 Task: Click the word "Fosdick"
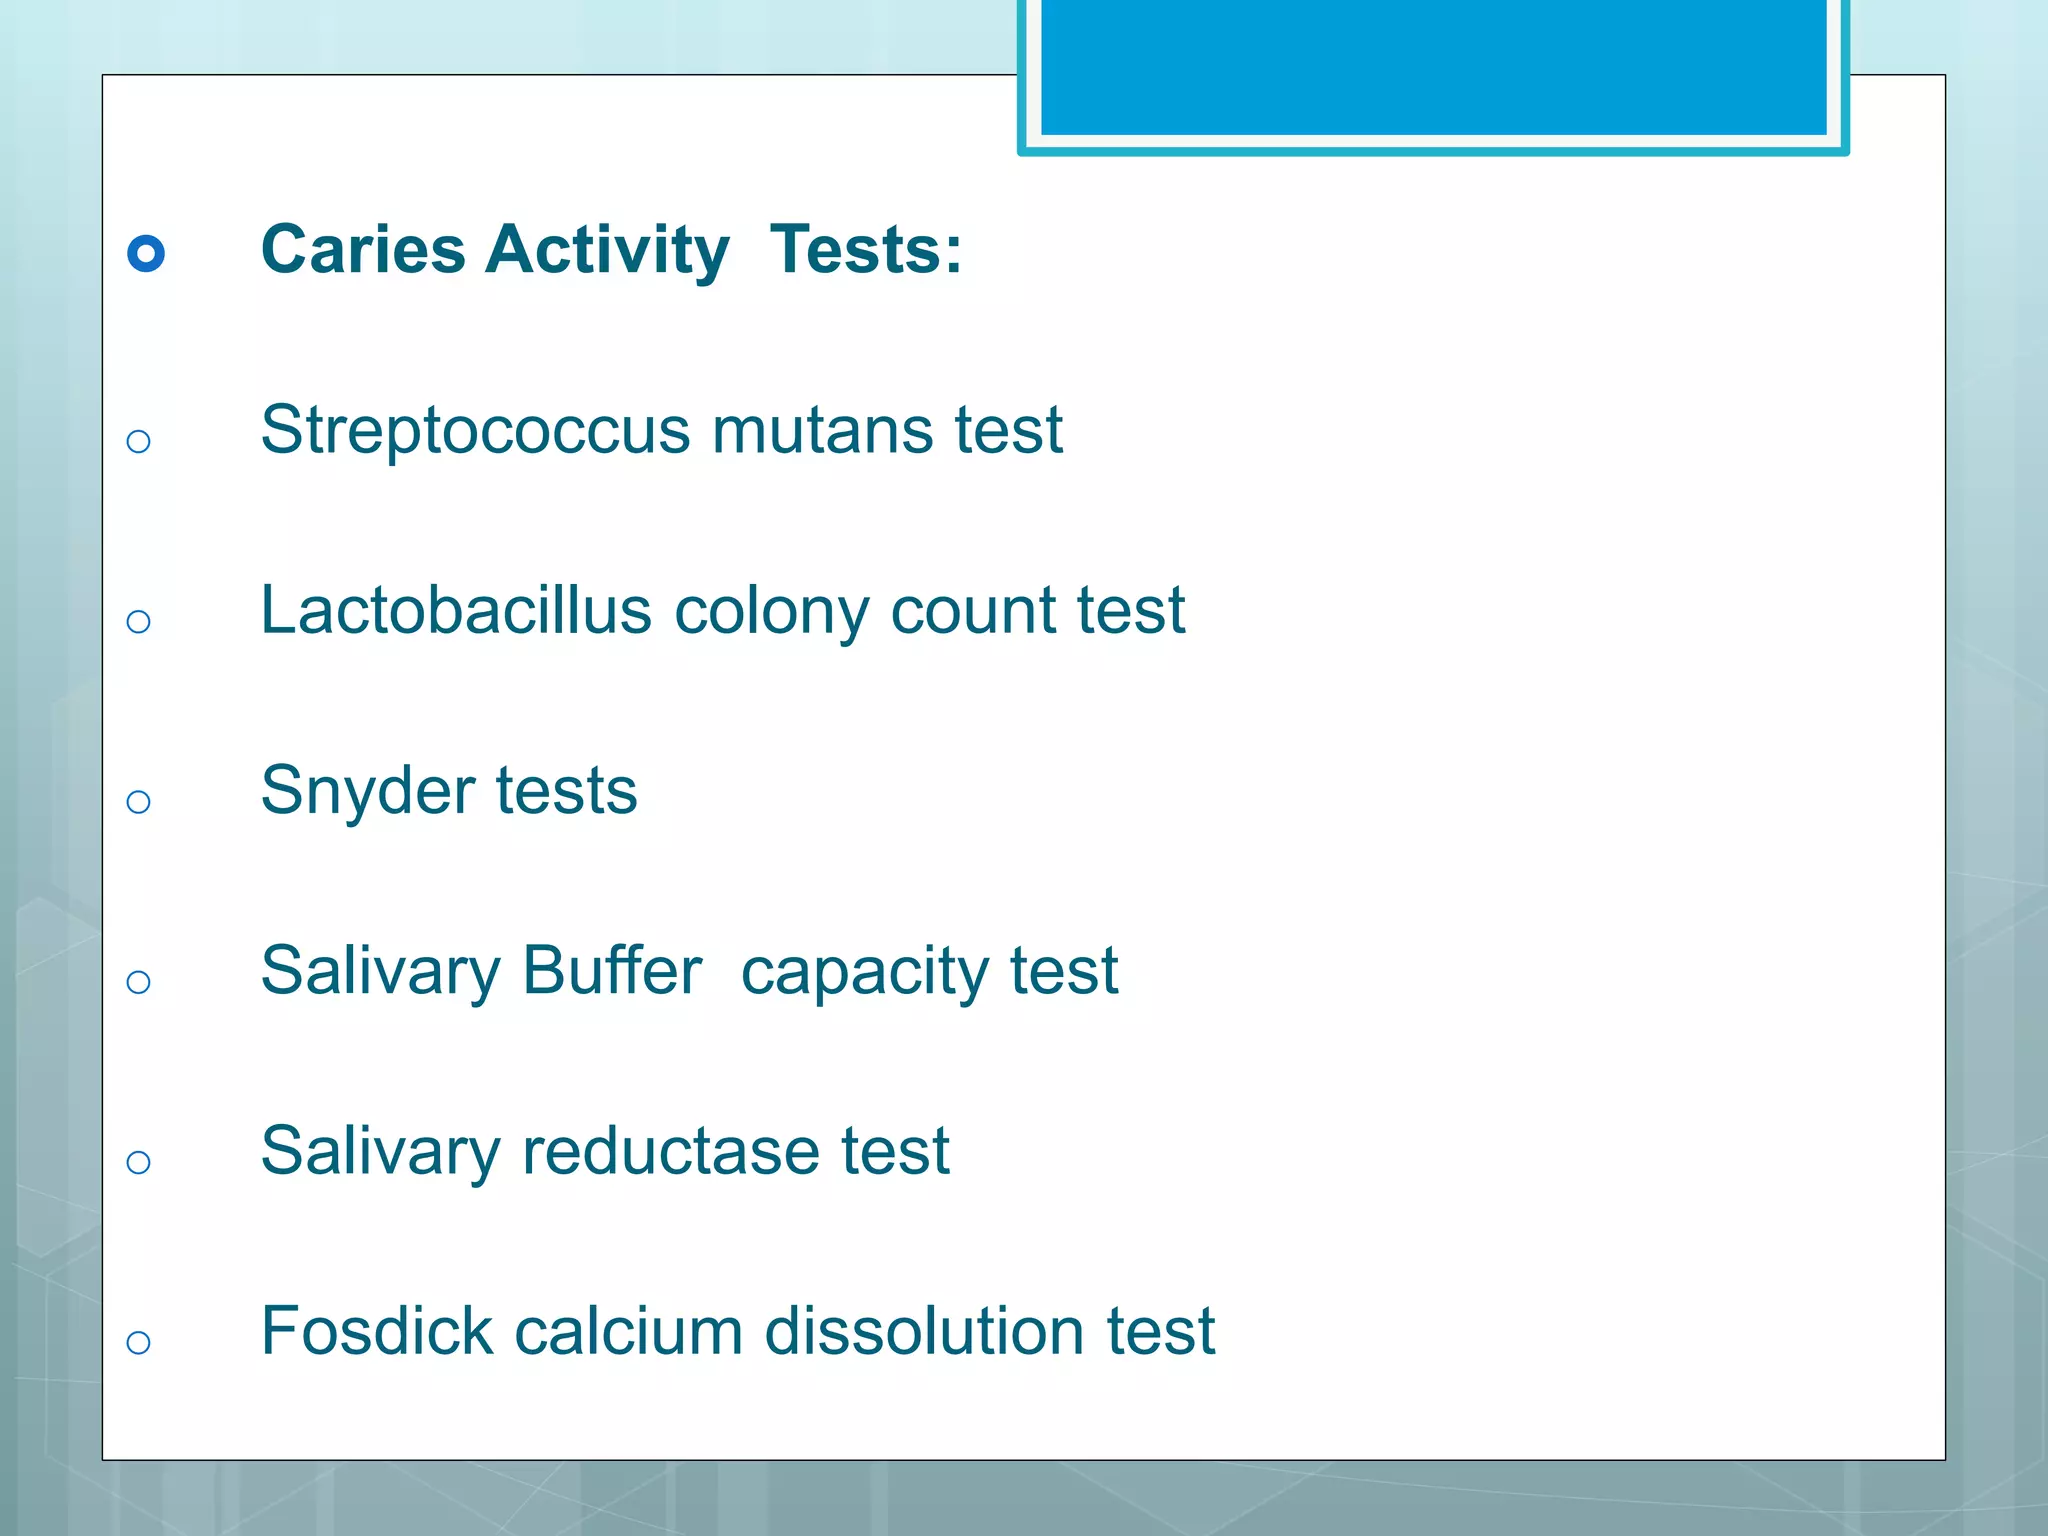coord(377,1331)
